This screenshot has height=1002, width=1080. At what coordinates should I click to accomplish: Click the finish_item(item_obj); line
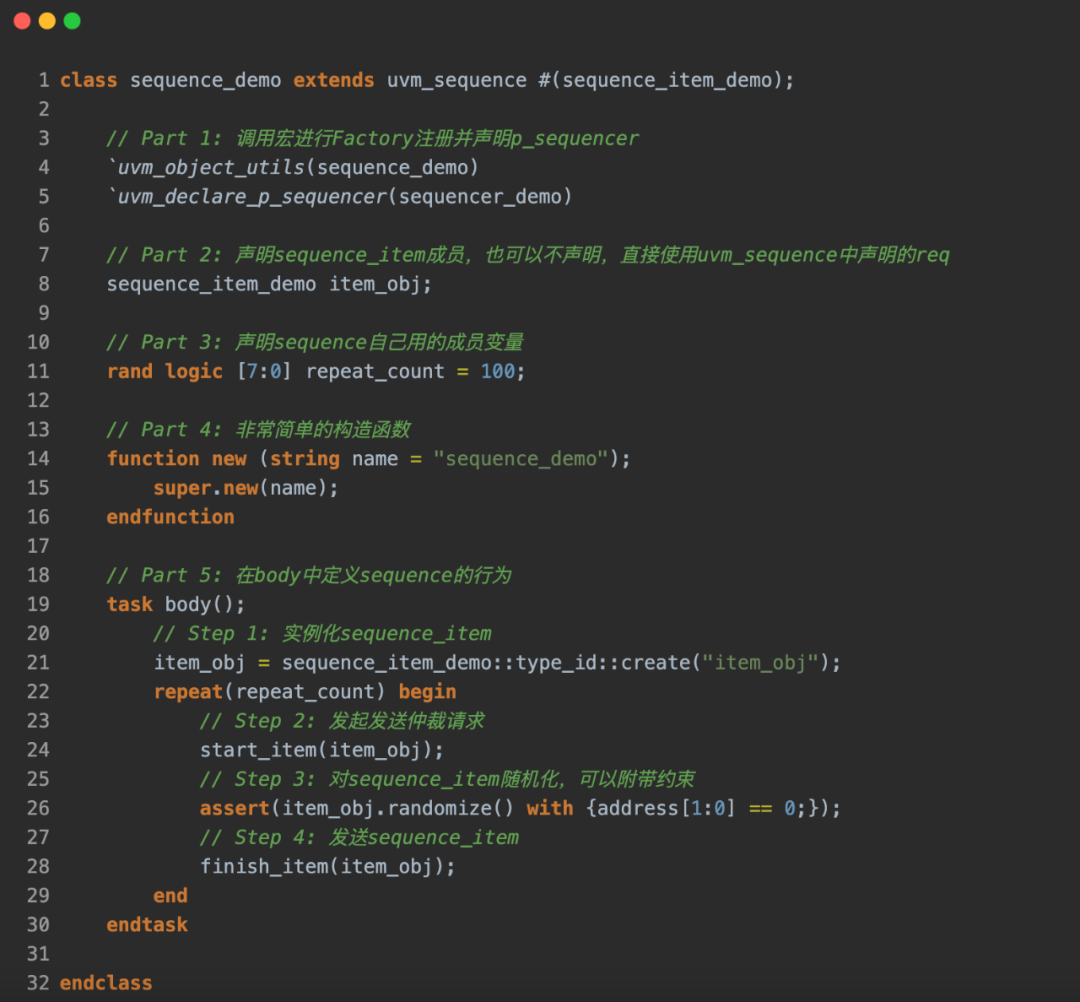[x=328, y=866]
